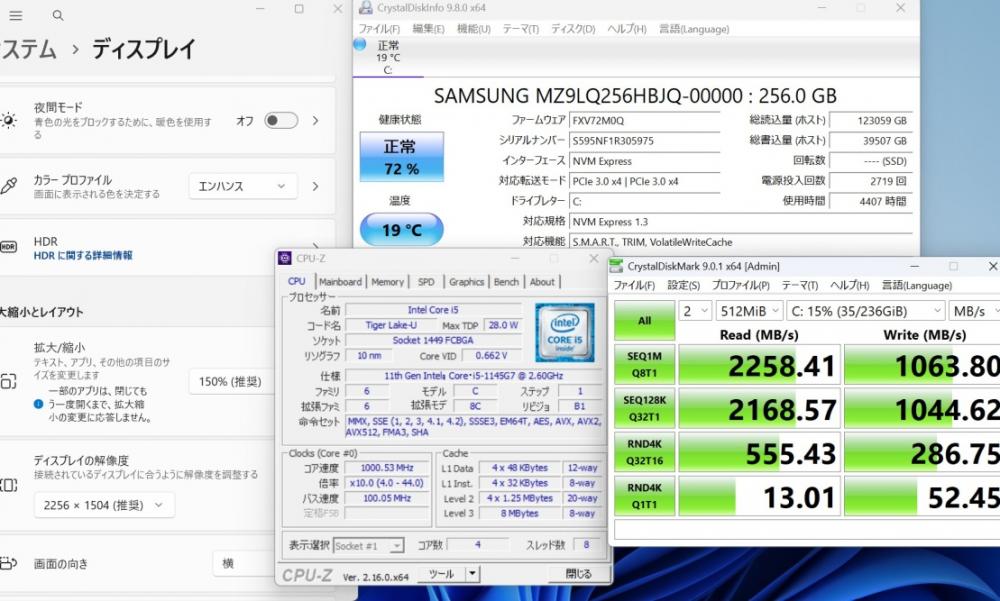The height and width of the screenshot is (601, 1000).
Task: Click the display resolution icon
Action: (x=8, y=486)
